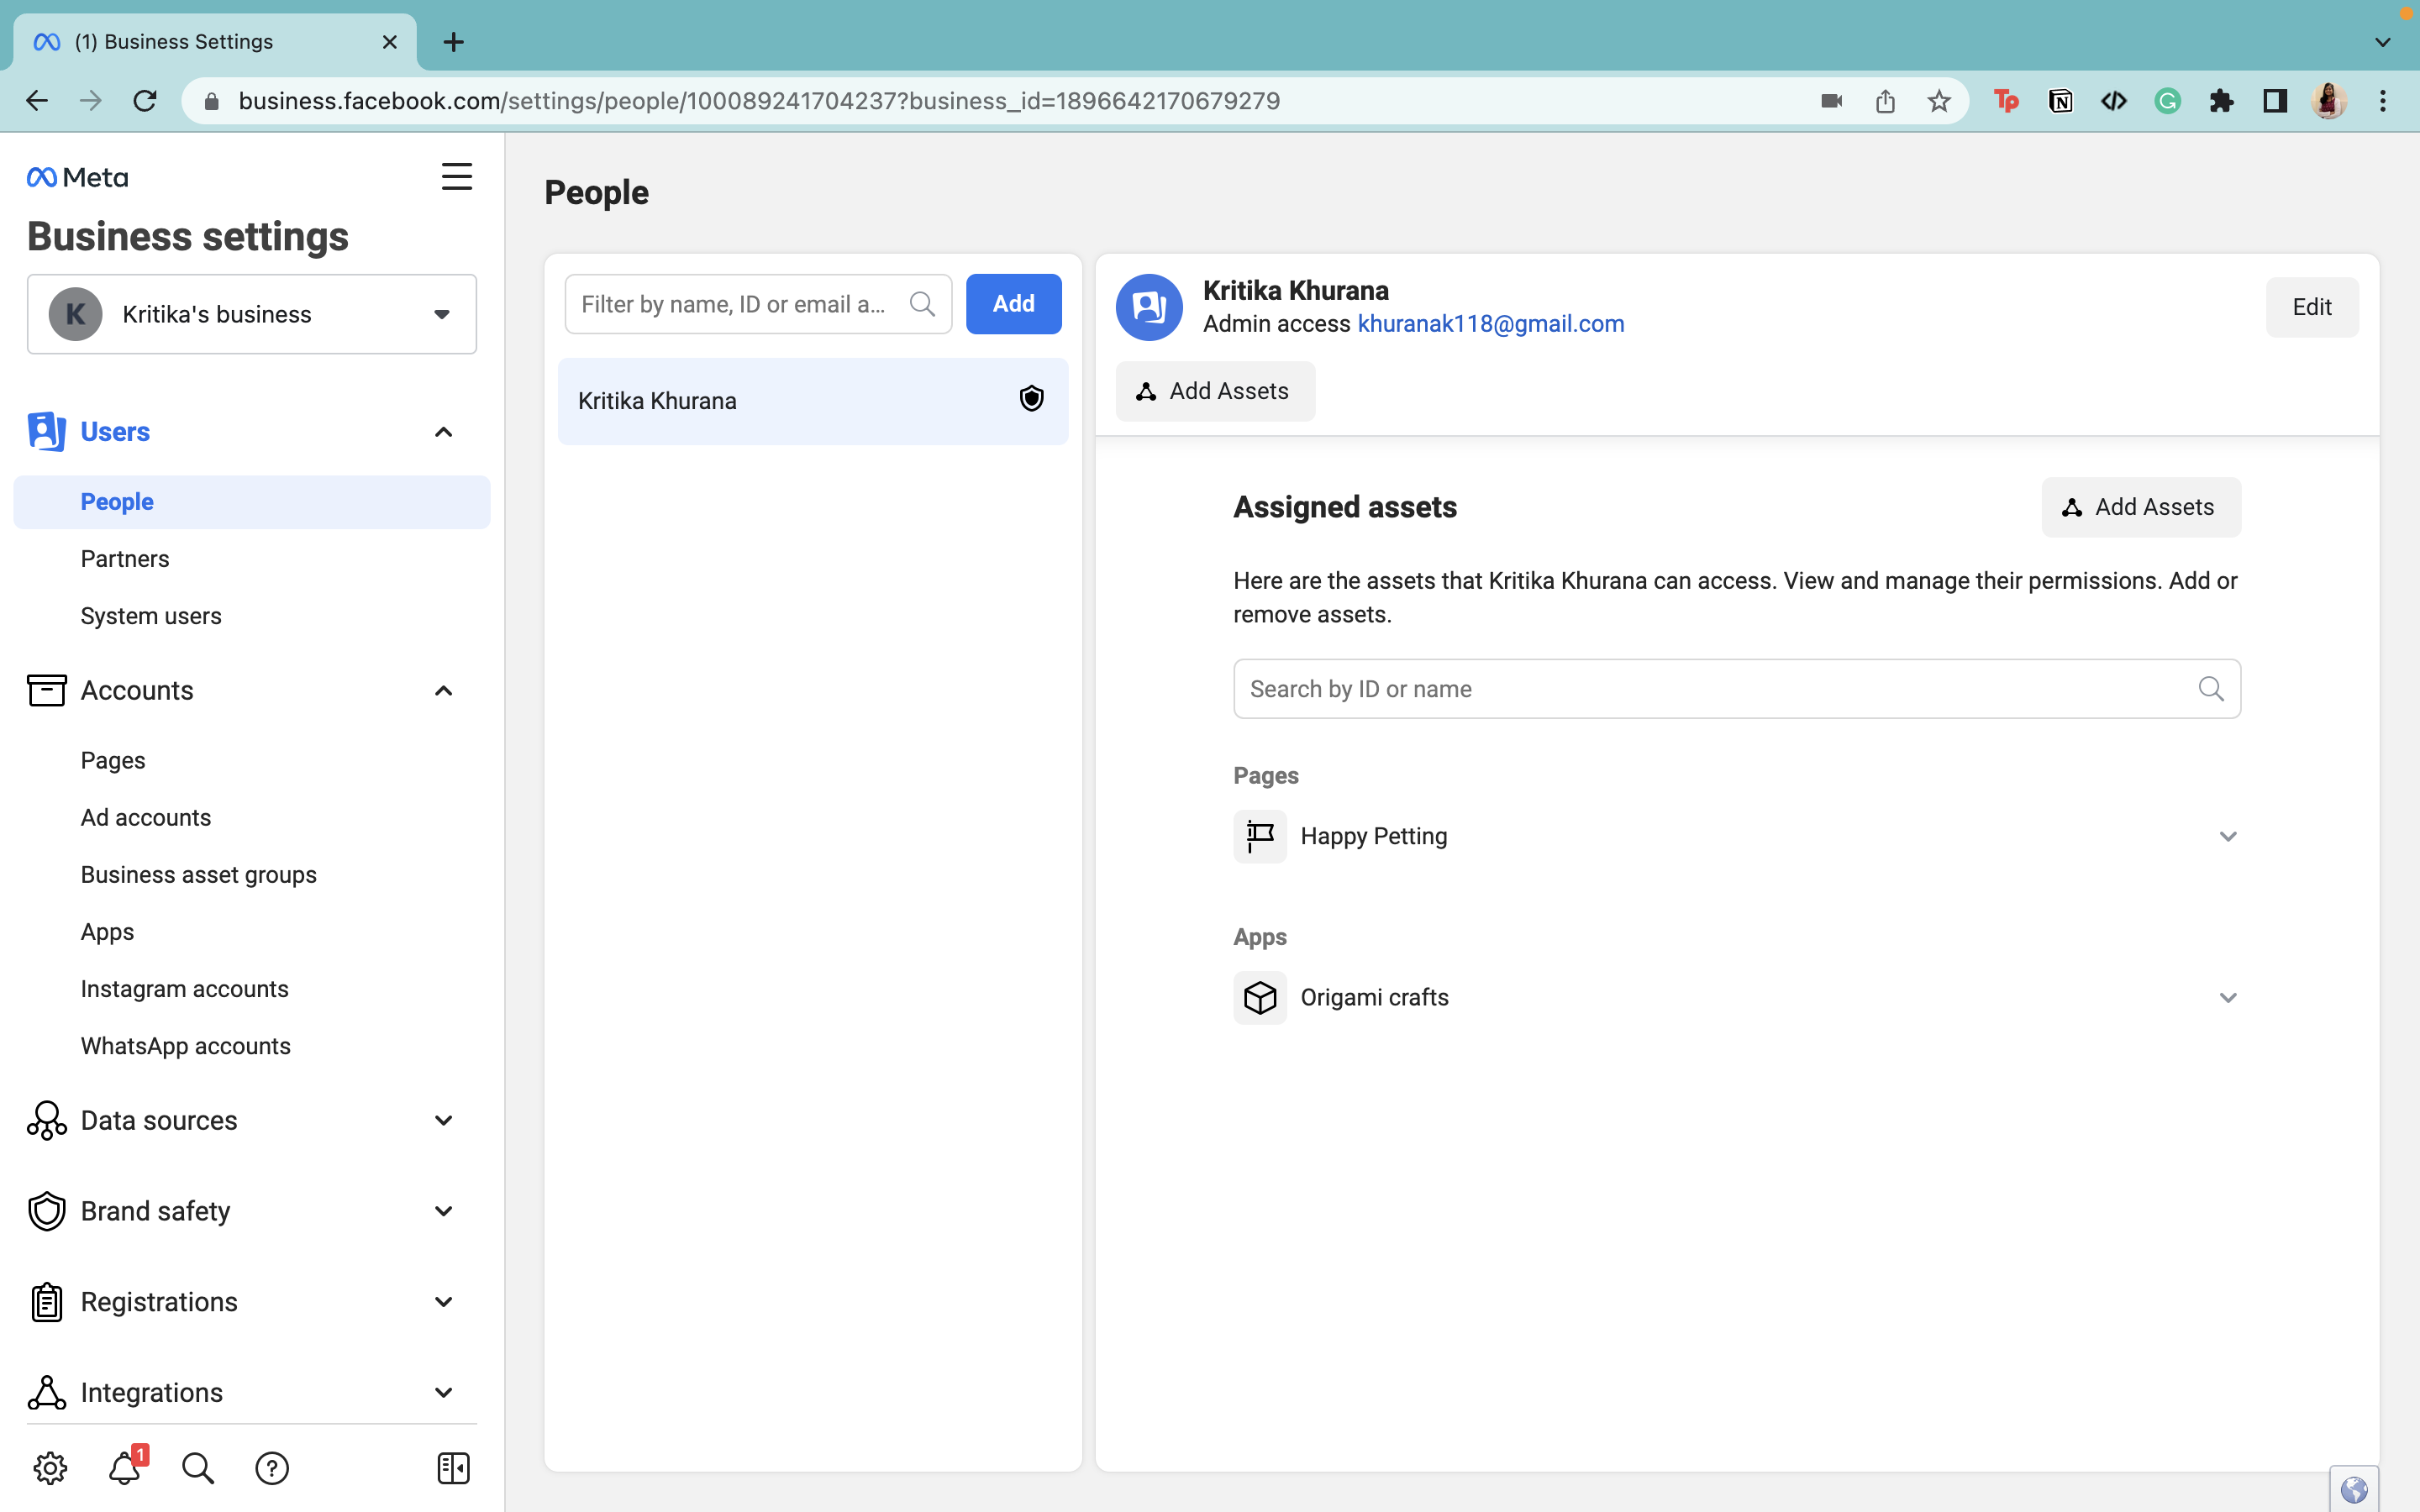
Task: Expand the Integrations section
Action: [443, 1392]
